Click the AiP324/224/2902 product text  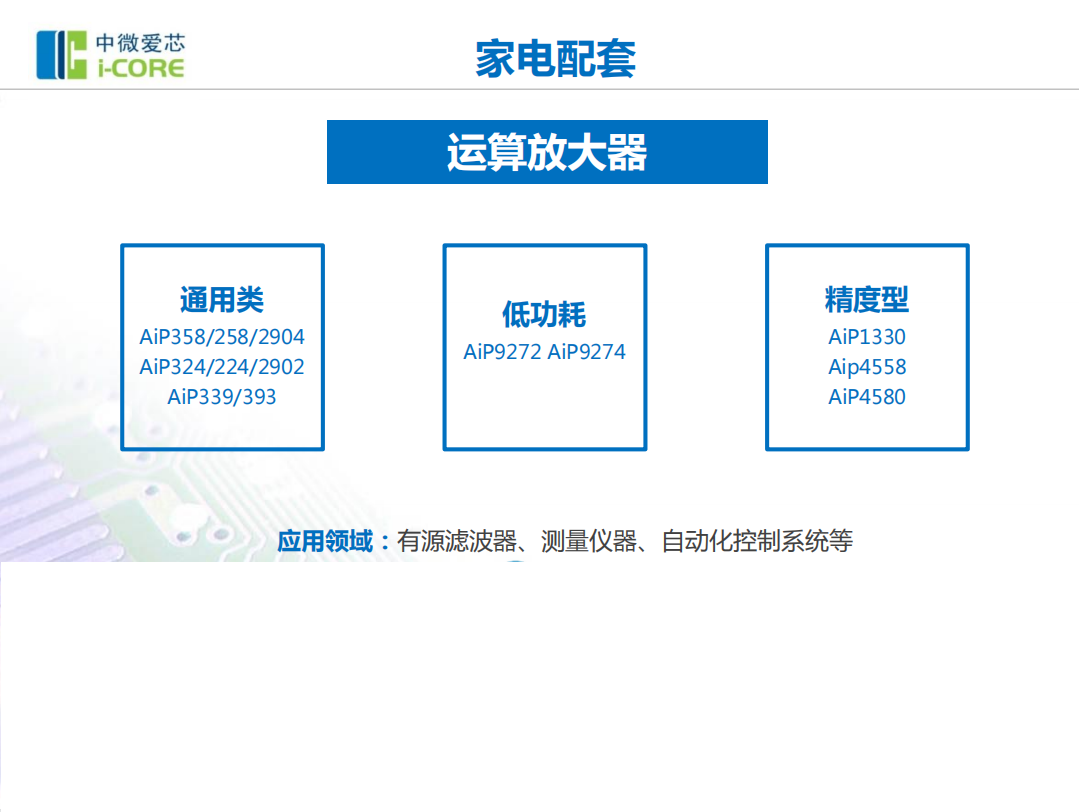(222, 367)
